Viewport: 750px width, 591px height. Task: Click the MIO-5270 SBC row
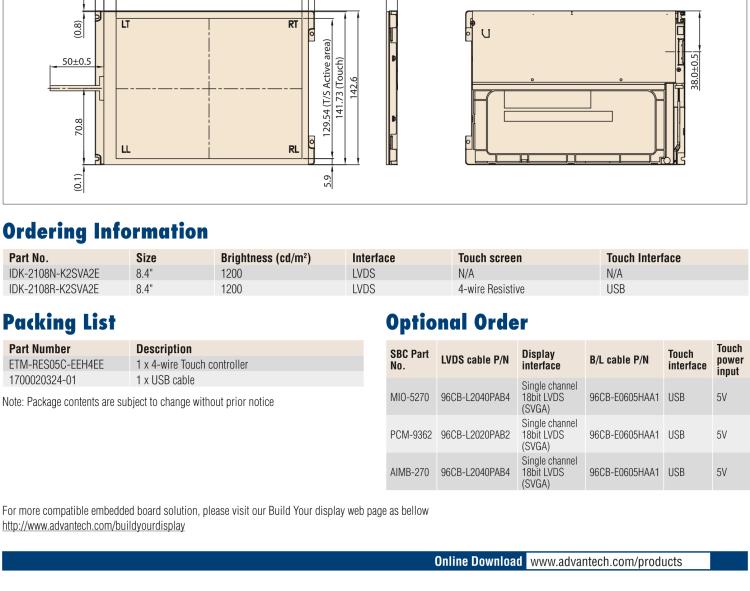pyautogui.click(x=409, y=397)
